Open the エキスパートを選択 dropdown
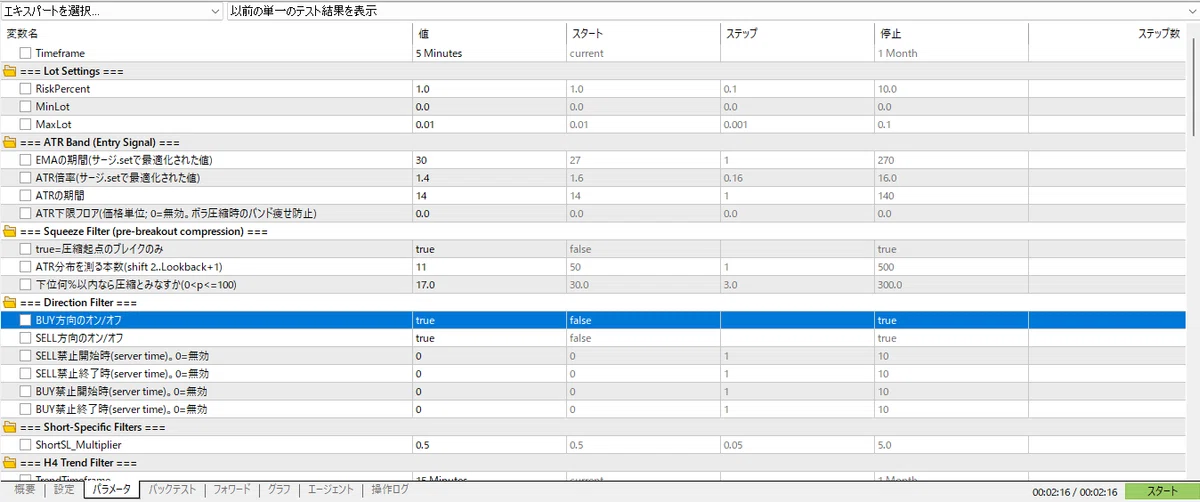The height and width of the screenshot is (502, 1200). click(x=112, y=11)
